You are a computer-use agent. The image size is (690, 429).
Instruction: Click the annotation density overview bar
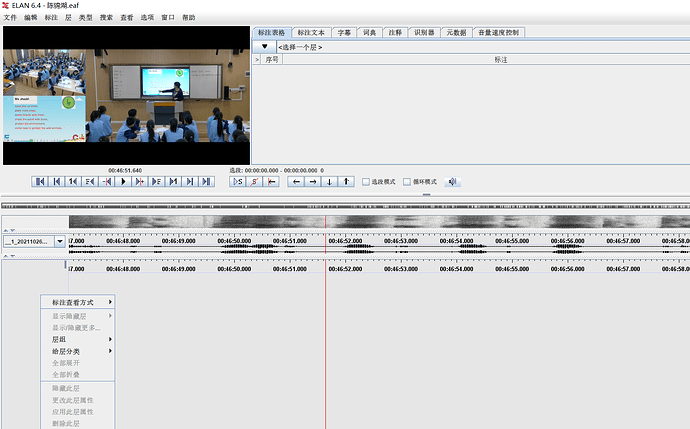point(345,206)
